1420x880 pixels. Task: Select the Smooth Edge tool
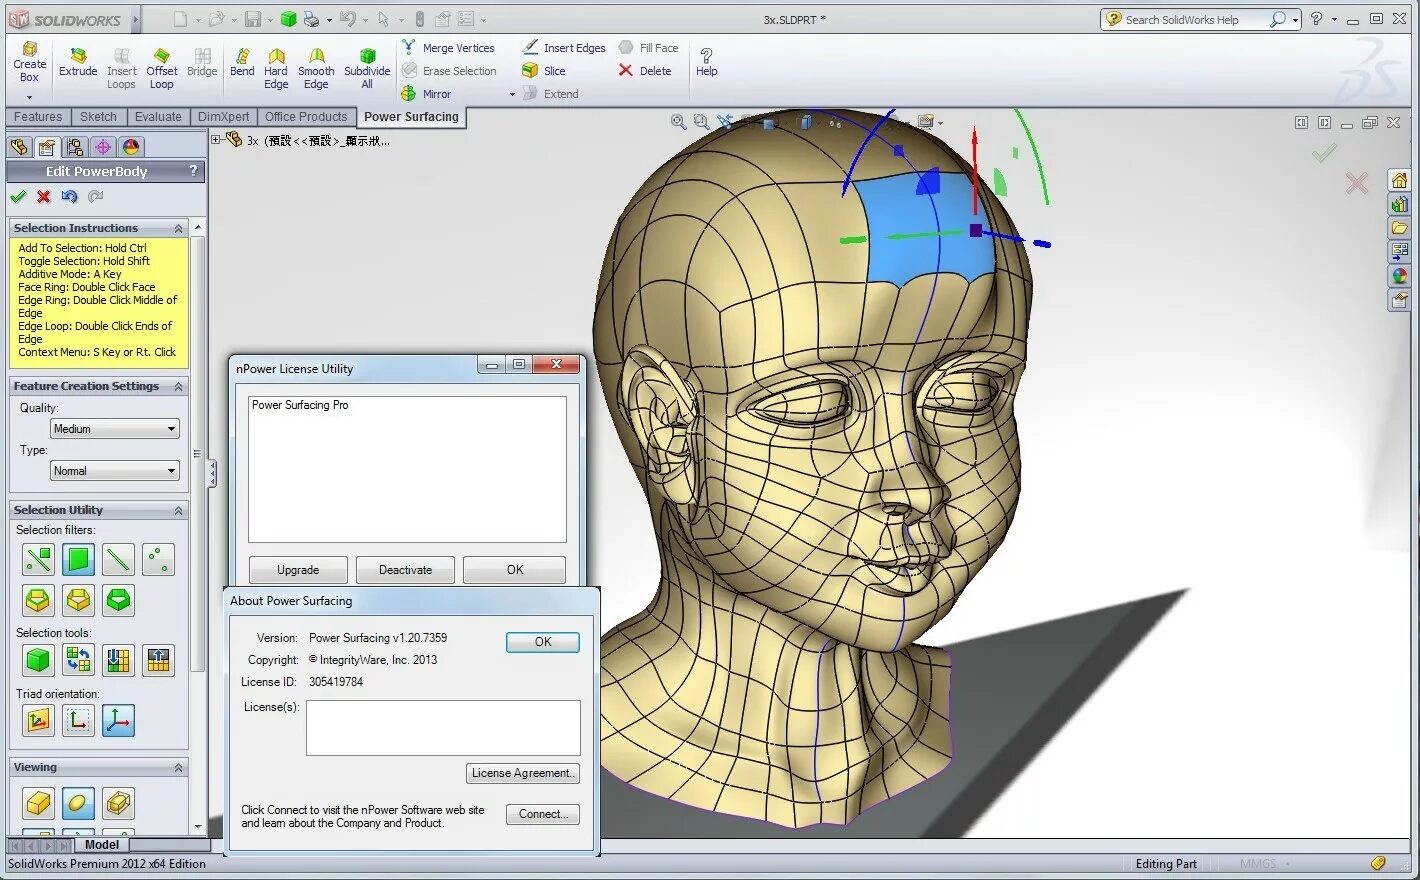pyautogui.click(x=316, y=57)
